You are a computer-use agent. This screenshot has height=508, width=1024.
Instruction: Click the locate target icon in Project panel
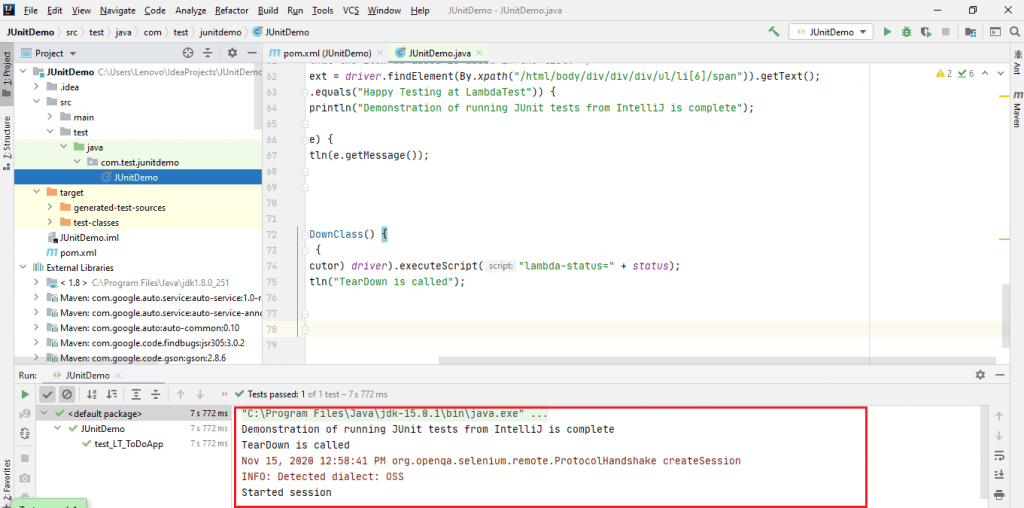188,53
